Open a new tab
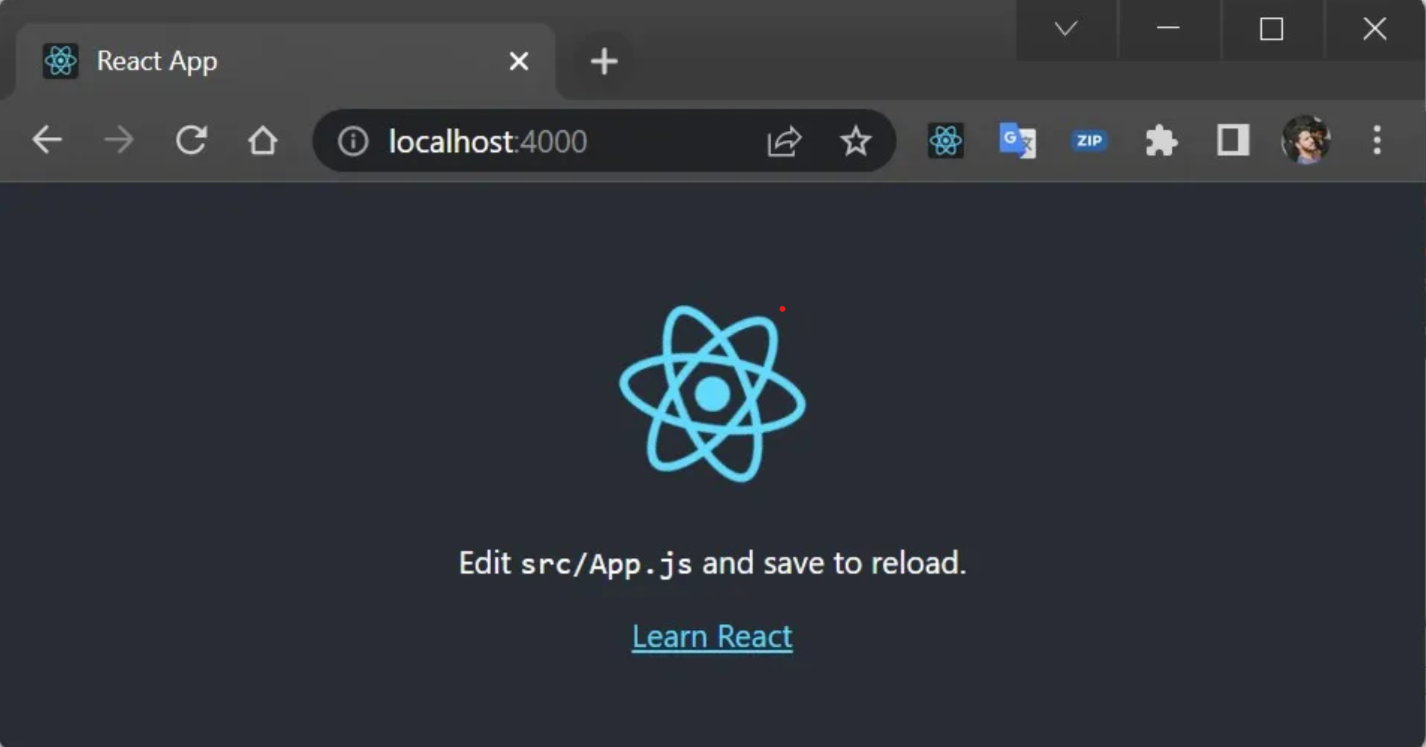The width and height of the screenshot is (1426, 747). pos(604,62)
